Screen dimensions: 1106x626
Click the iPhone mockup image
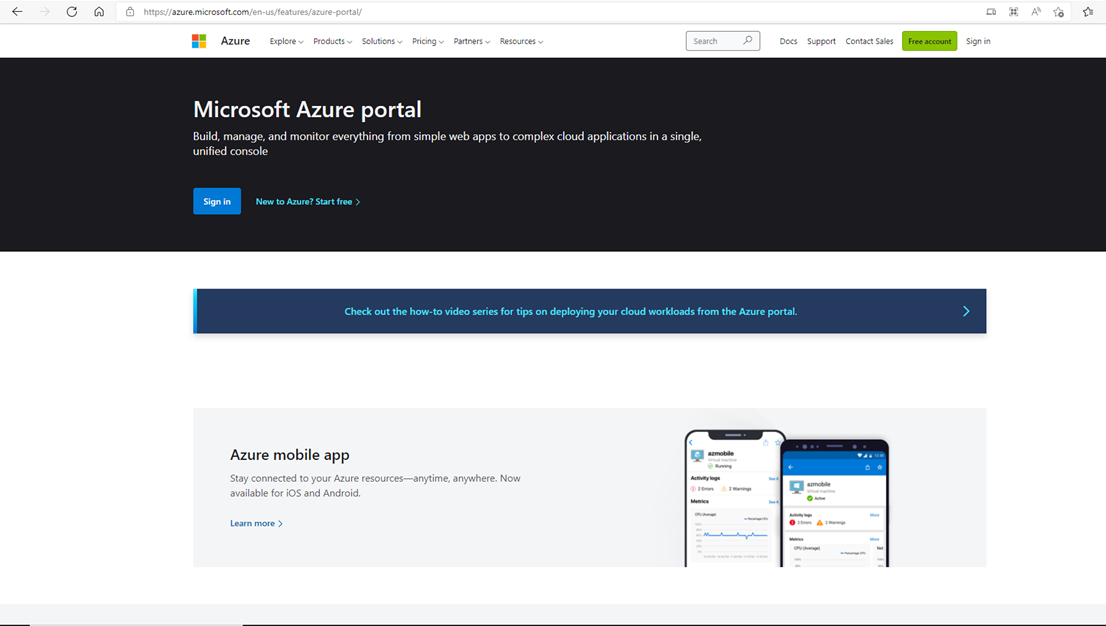[x=732, y=498]
